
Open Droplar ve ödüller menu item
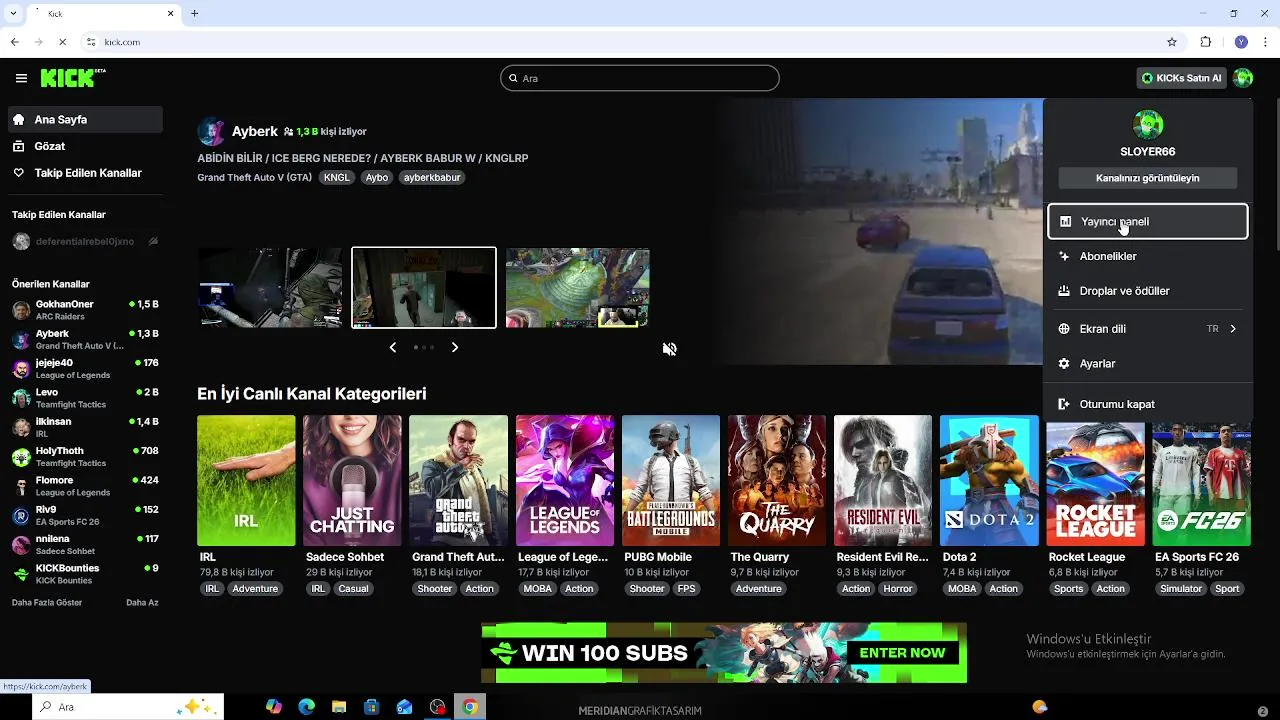pos(1147,291)
